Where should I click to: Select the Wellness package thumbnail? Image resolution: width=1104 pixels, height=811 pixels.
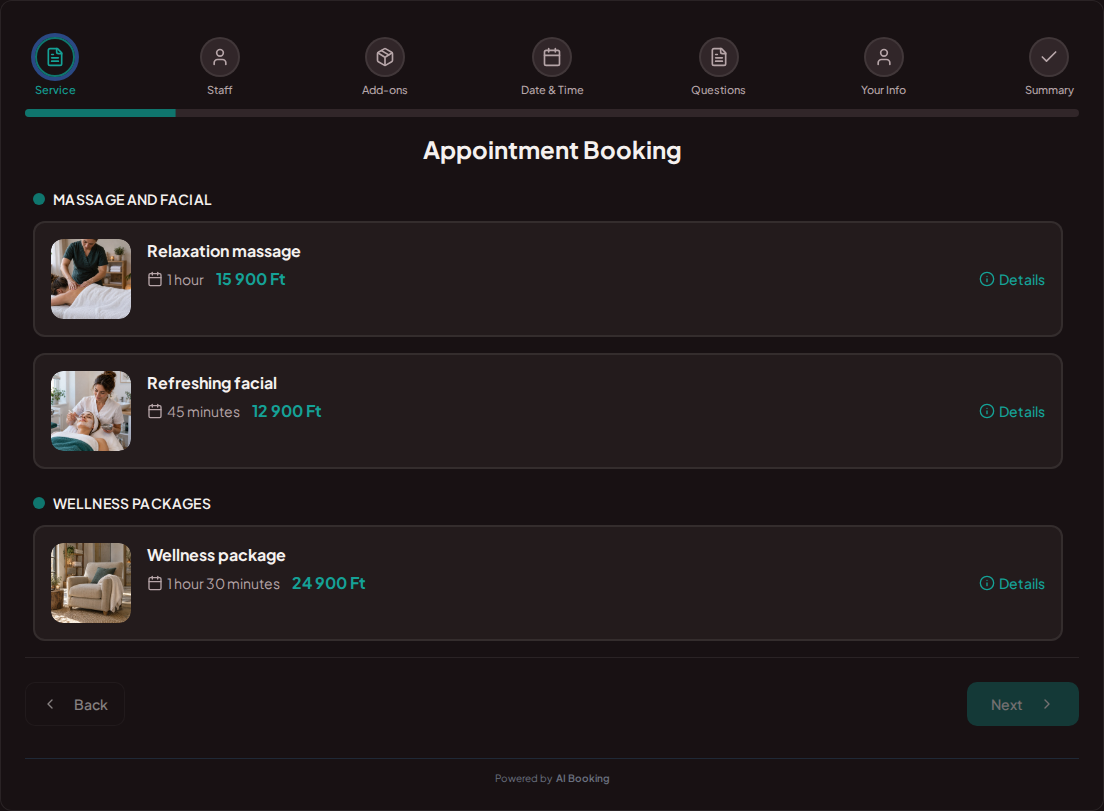pyautogui.click(x=91, y=583)
